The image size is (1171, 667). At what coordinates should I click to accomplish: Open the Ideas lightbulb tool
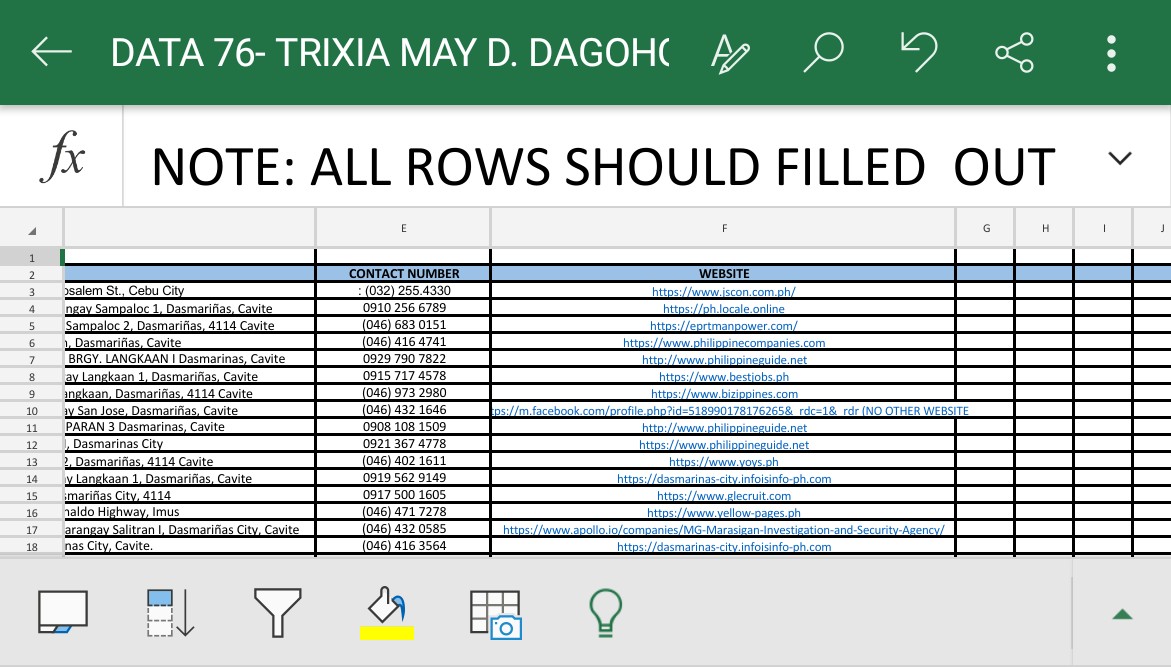(x=605, y=611)
